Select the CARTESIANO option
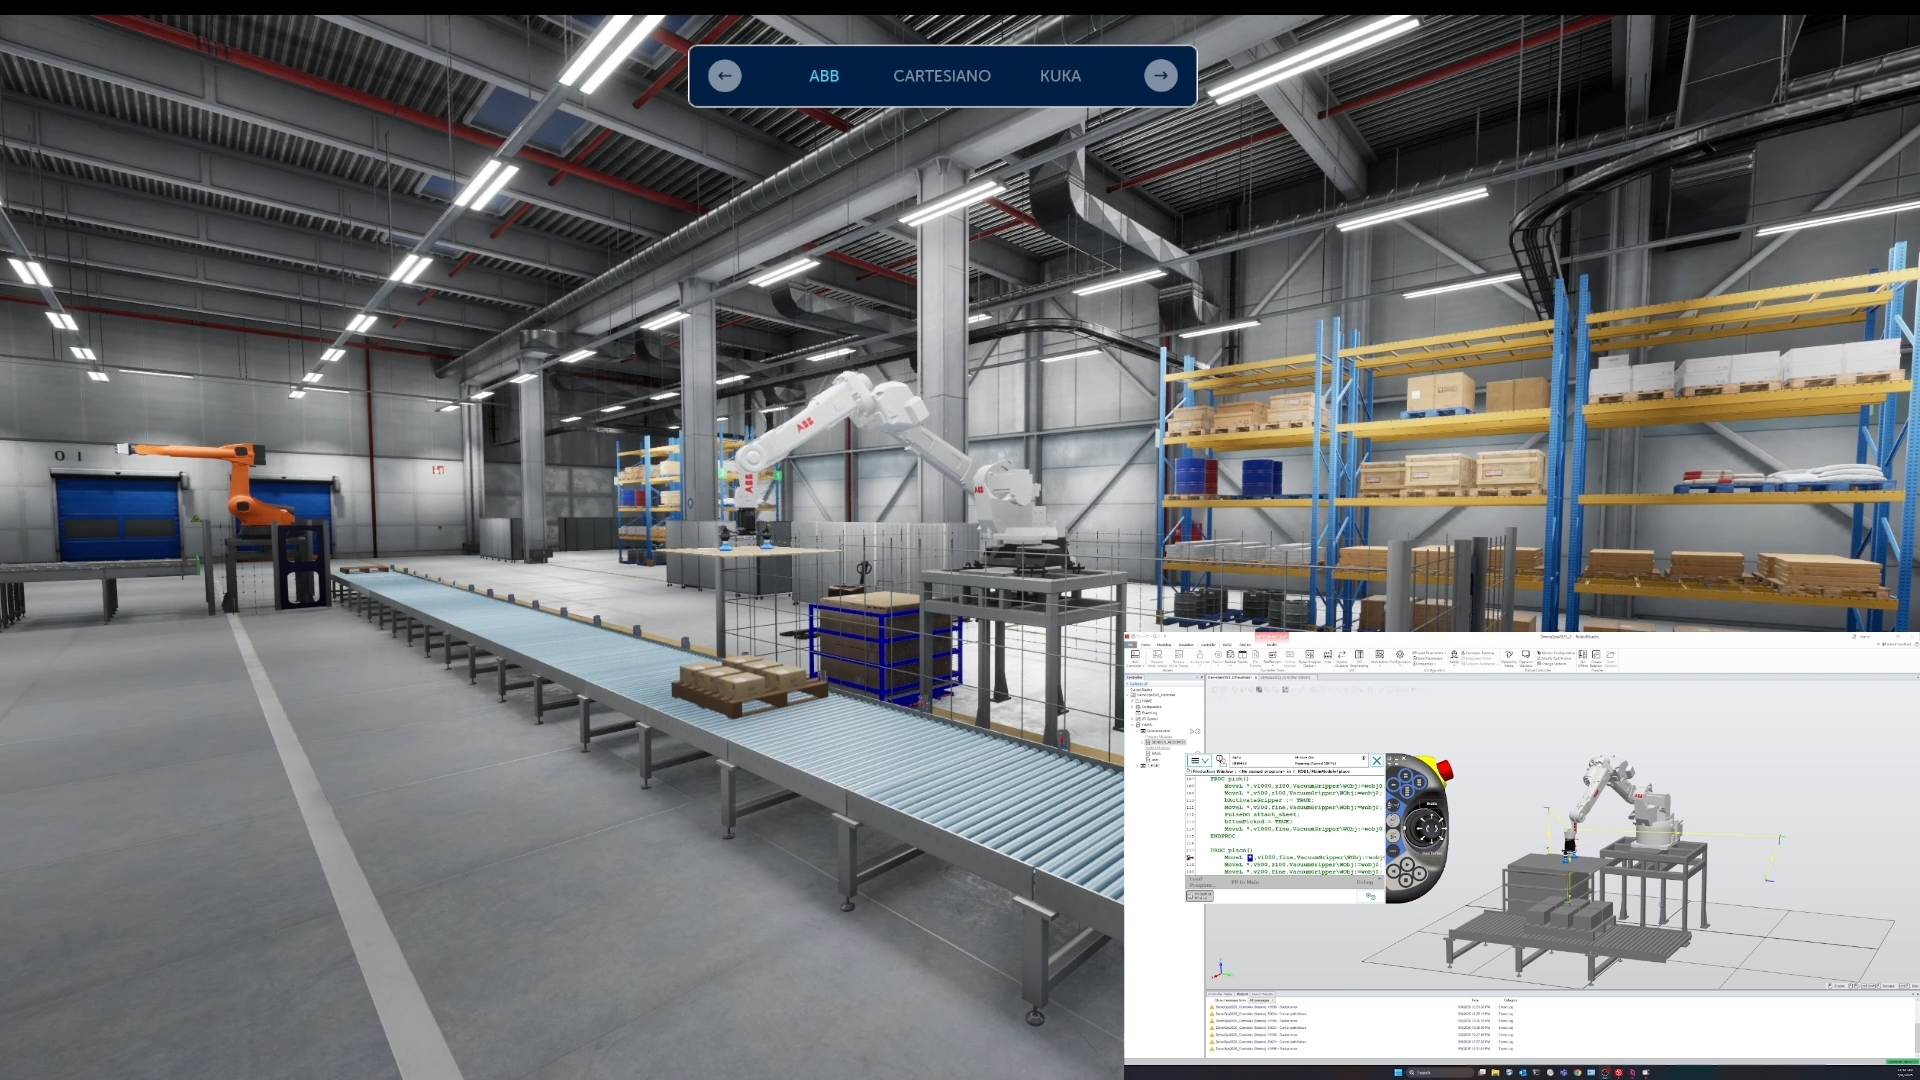Screen dimensions: 1920x1080 (942, 76)
